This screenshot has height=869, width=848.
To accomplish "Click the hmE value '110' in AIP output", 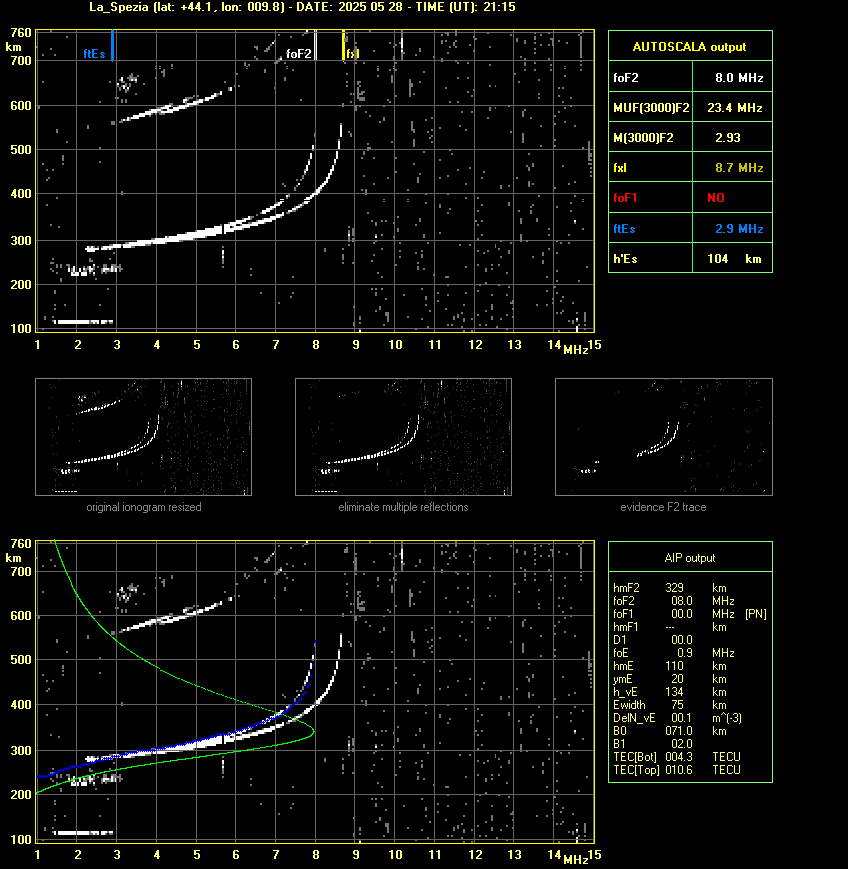I will click(x=674, y=666).
